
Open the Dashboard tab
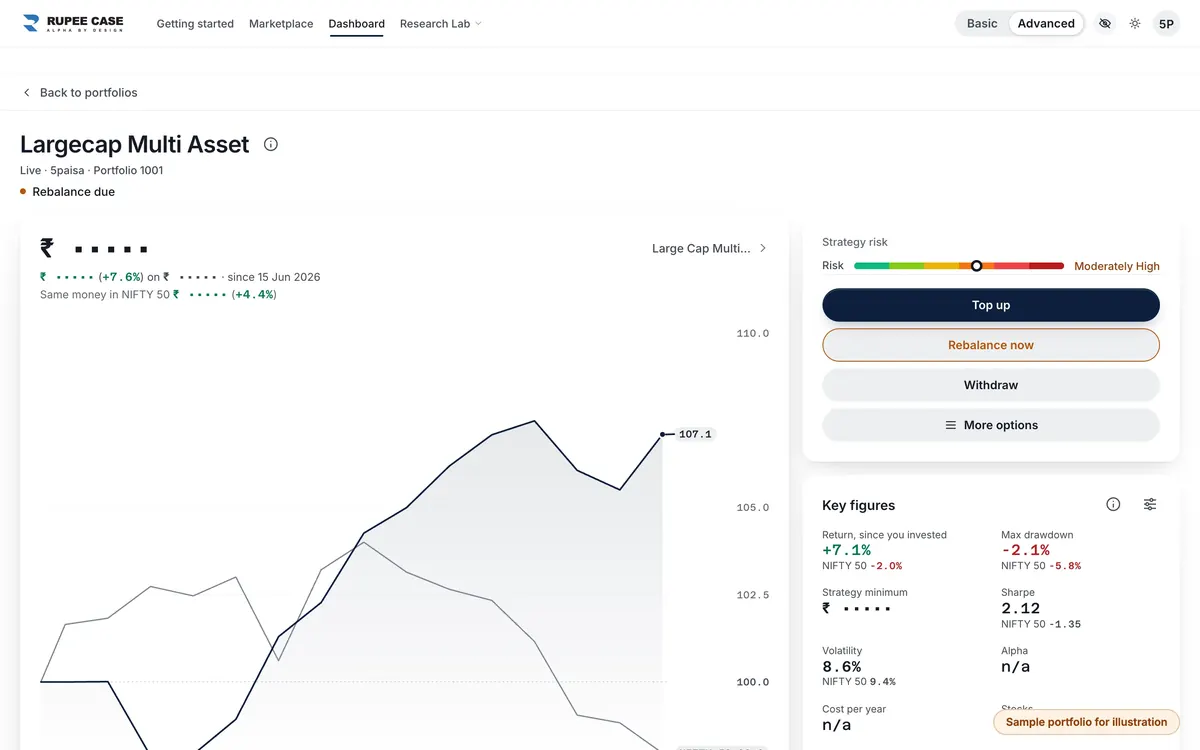356,23
